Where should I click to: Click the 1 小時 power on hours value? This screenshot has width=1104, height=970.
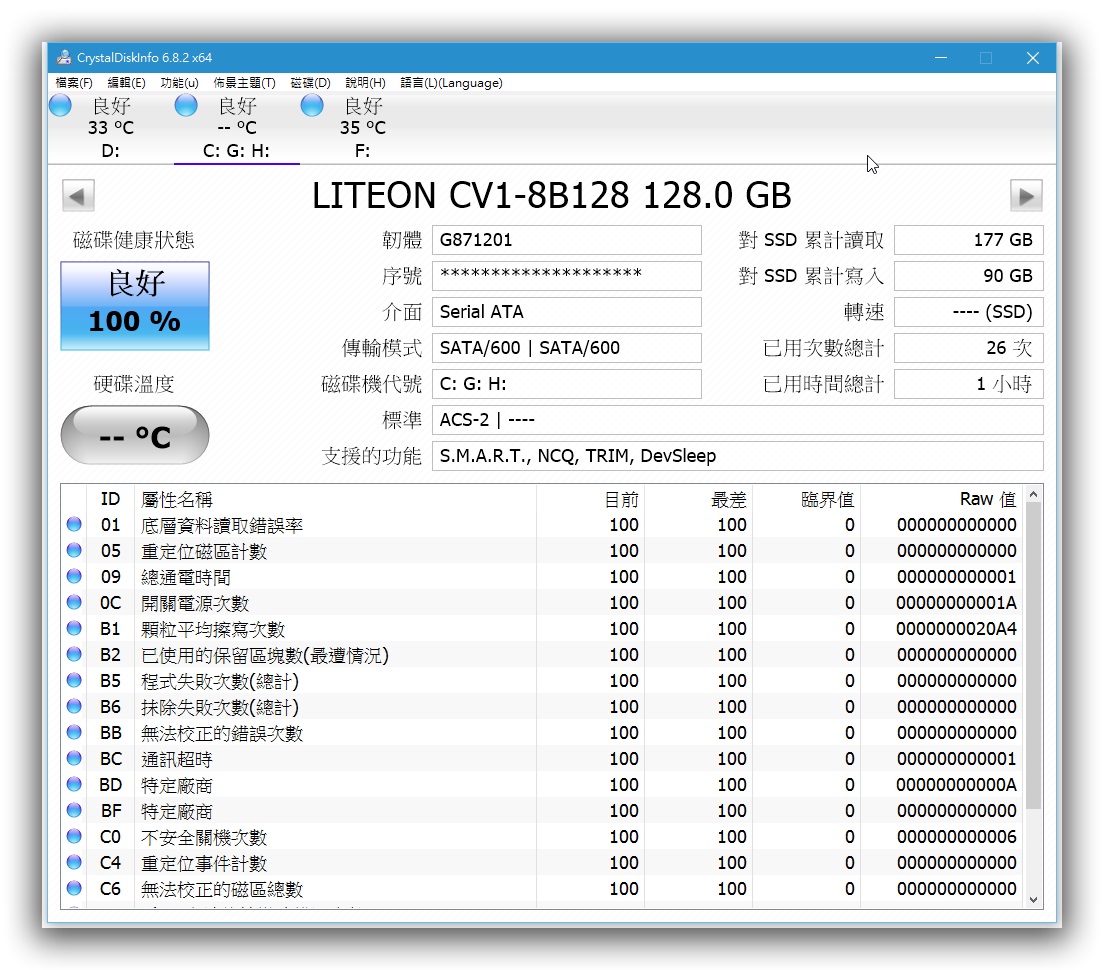968,384
